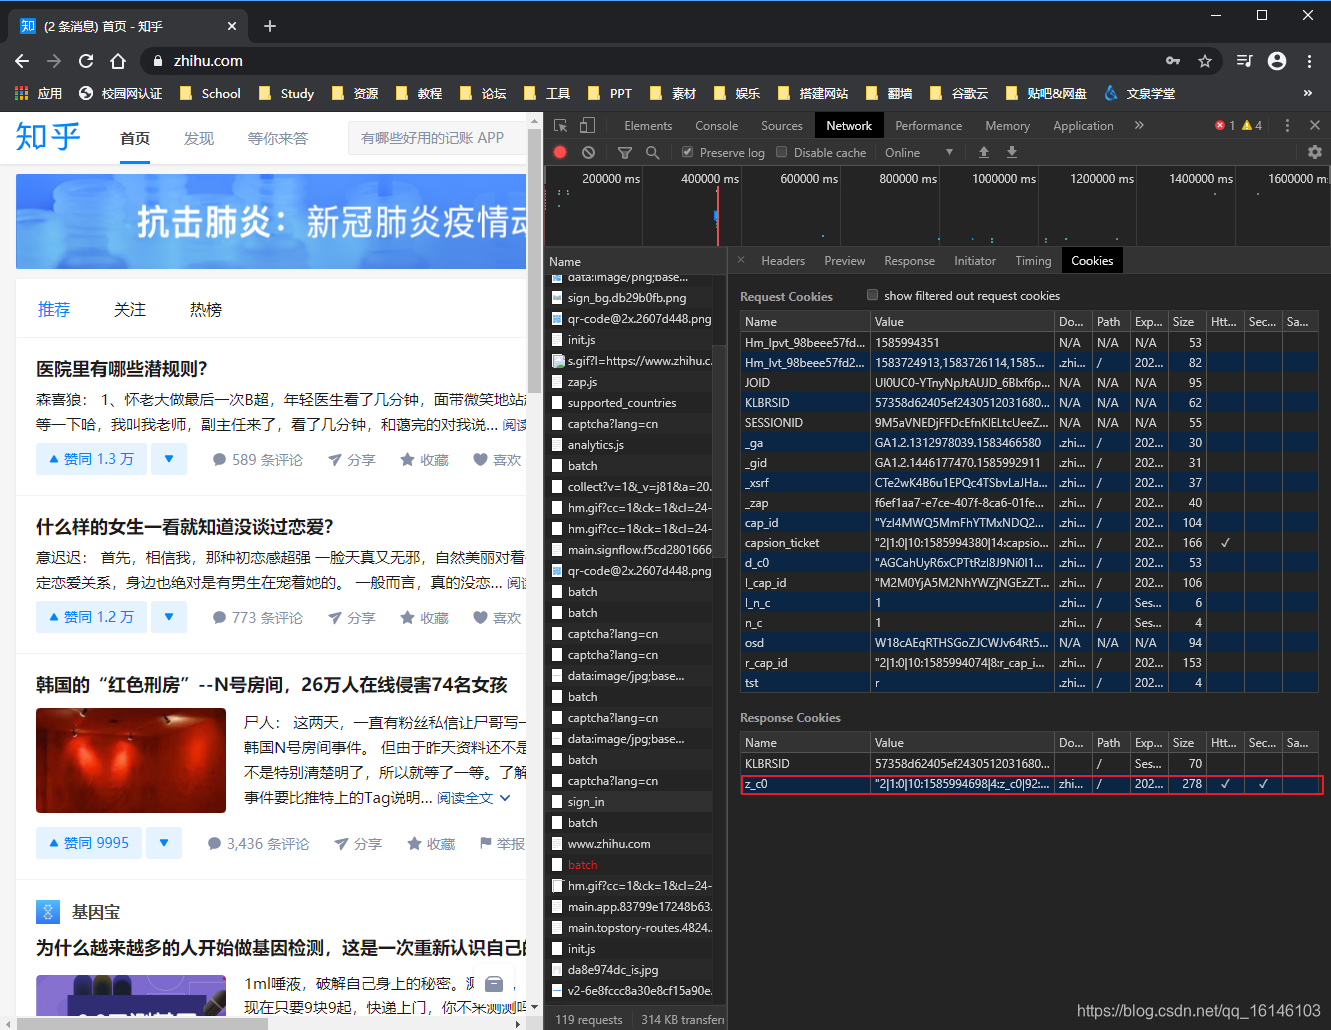Viewport: 1331px width, 1030px height.
Task: Open the 发现 navigation link
Action: pyautogui.click(x=199, y=138)
